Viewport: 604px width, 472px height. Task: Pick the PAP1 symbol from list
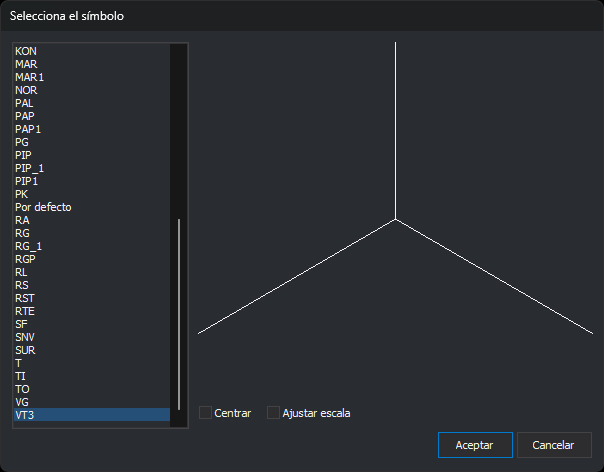click(x=92, y=129)
